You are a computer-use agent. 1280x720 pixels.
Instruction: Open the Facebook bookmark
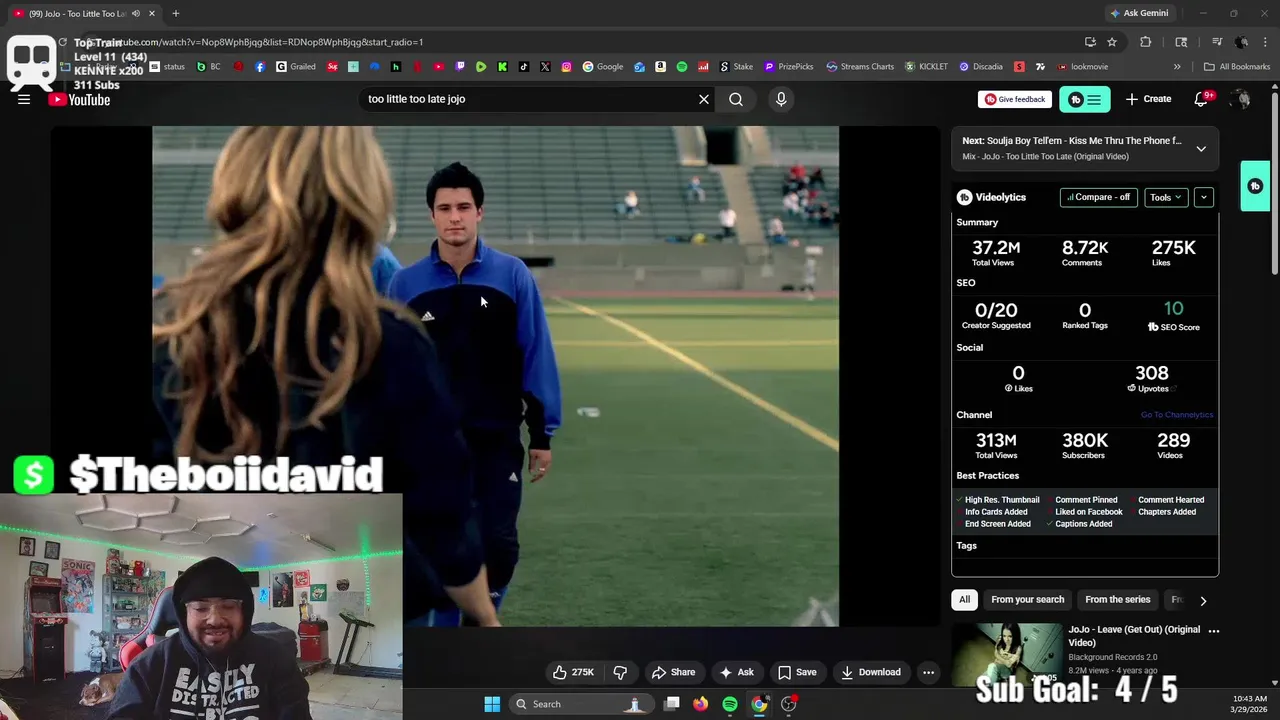pos(260,67)
